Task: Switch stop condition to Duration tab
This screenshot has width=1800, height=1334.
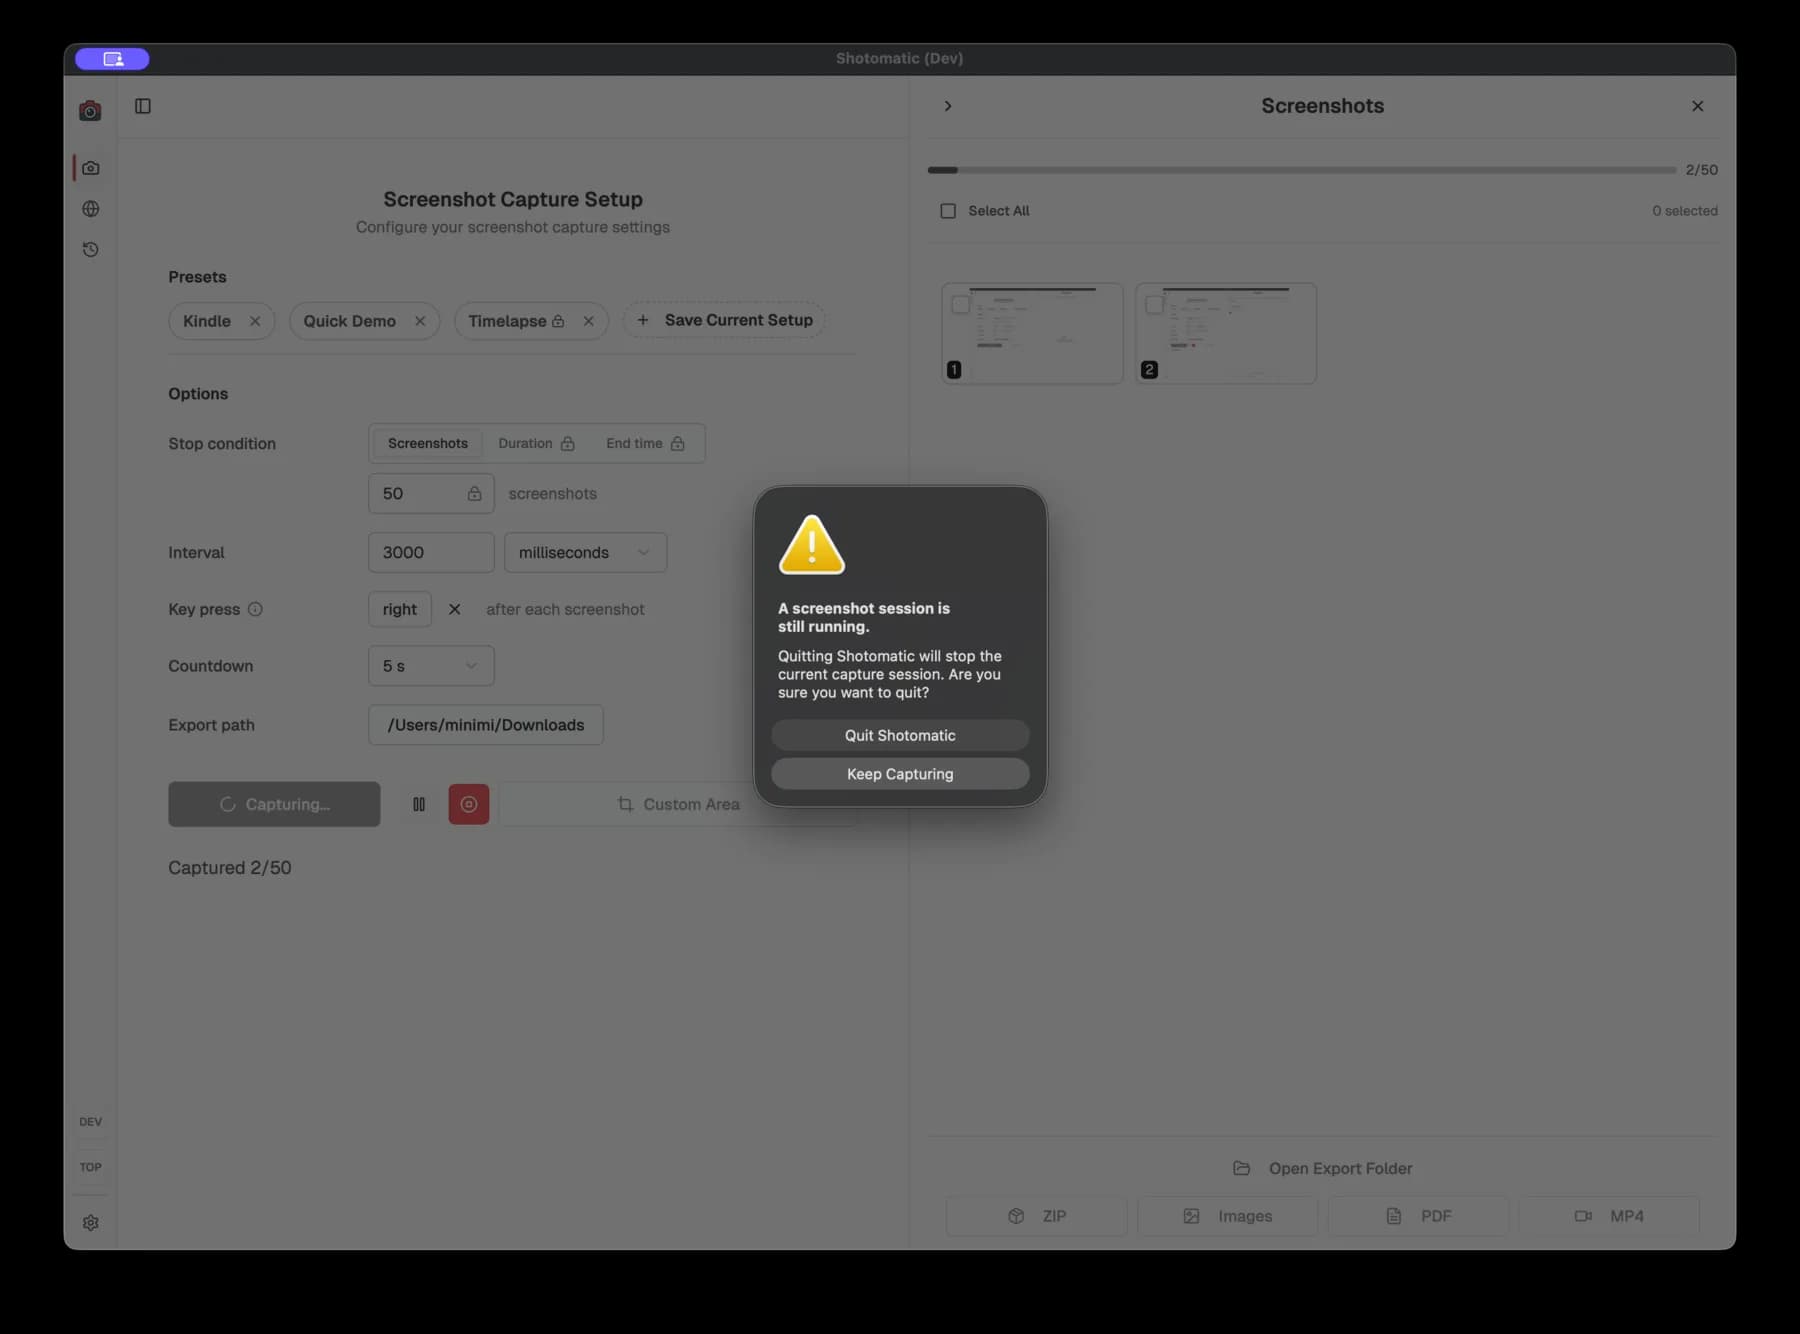Action: click(536, 443)
